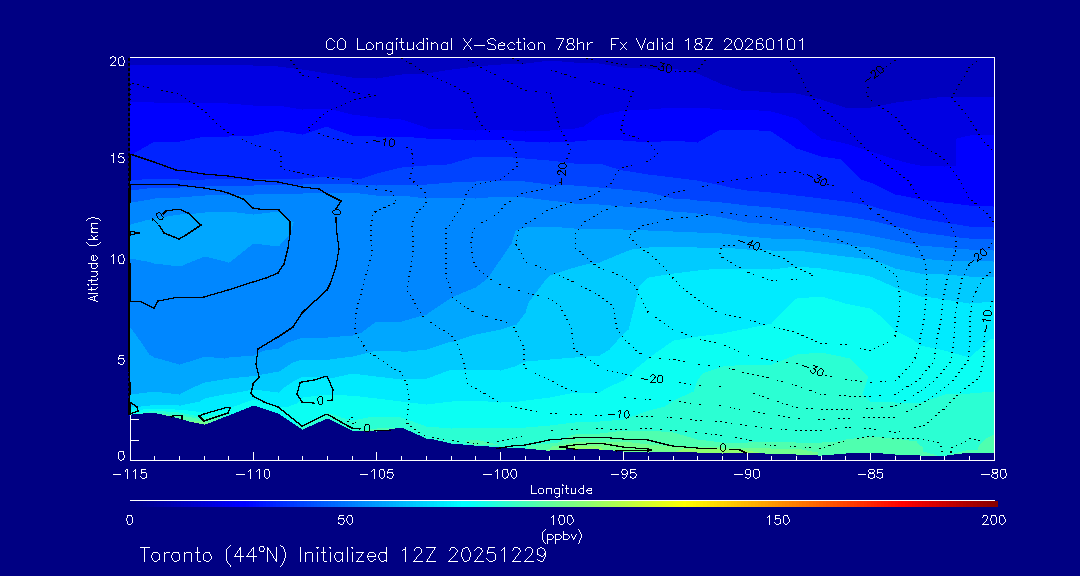Viewport: 1080px width, 576px height.
Task: Click the colorbar tick label '0'
Action: [x=129, y=520]
